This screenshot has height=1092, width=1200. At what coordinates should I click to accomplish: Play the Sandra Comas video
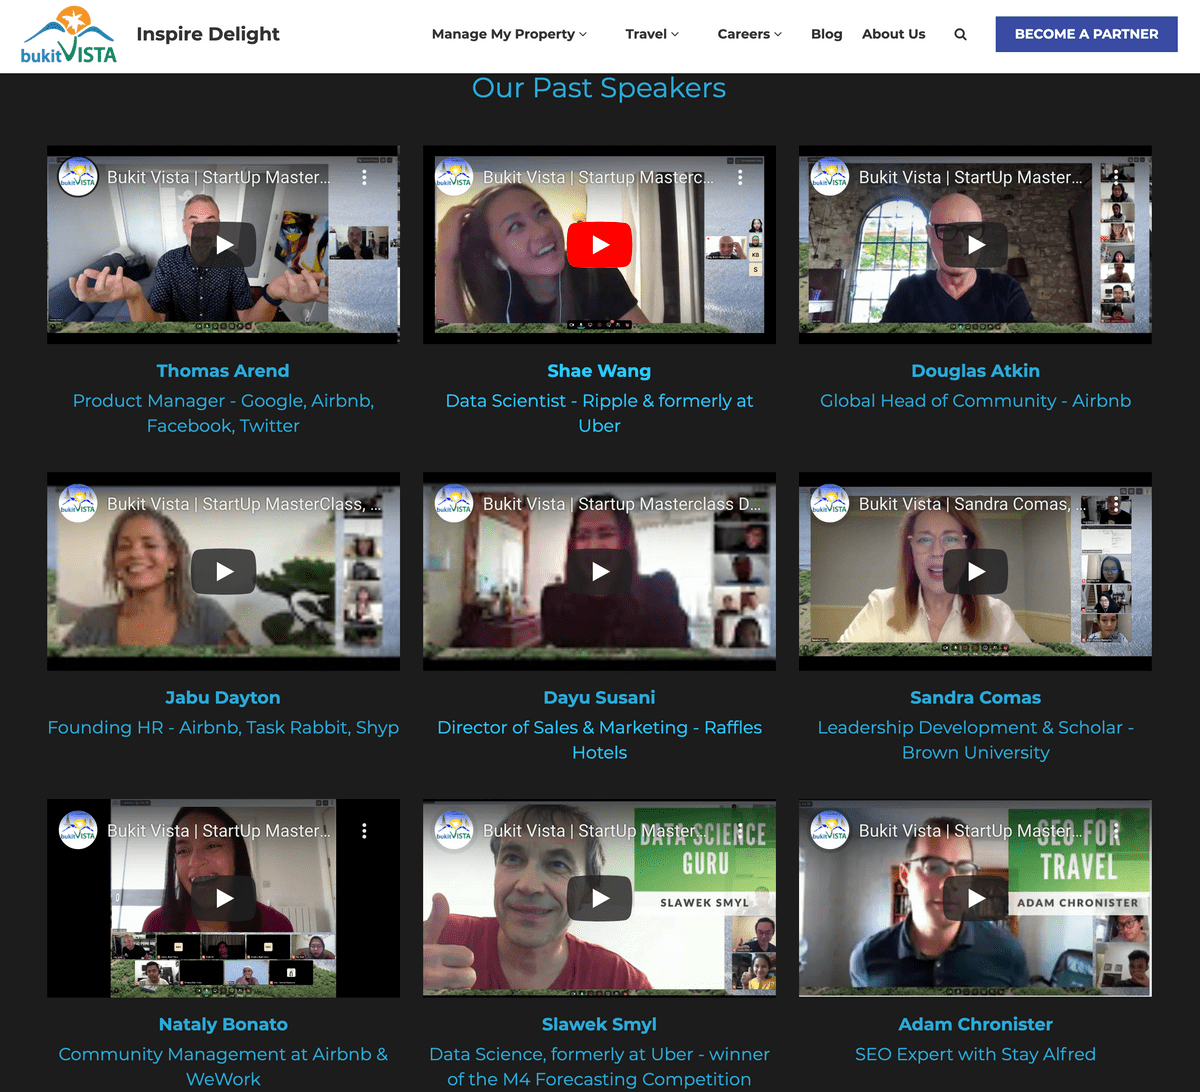point(976,572)
